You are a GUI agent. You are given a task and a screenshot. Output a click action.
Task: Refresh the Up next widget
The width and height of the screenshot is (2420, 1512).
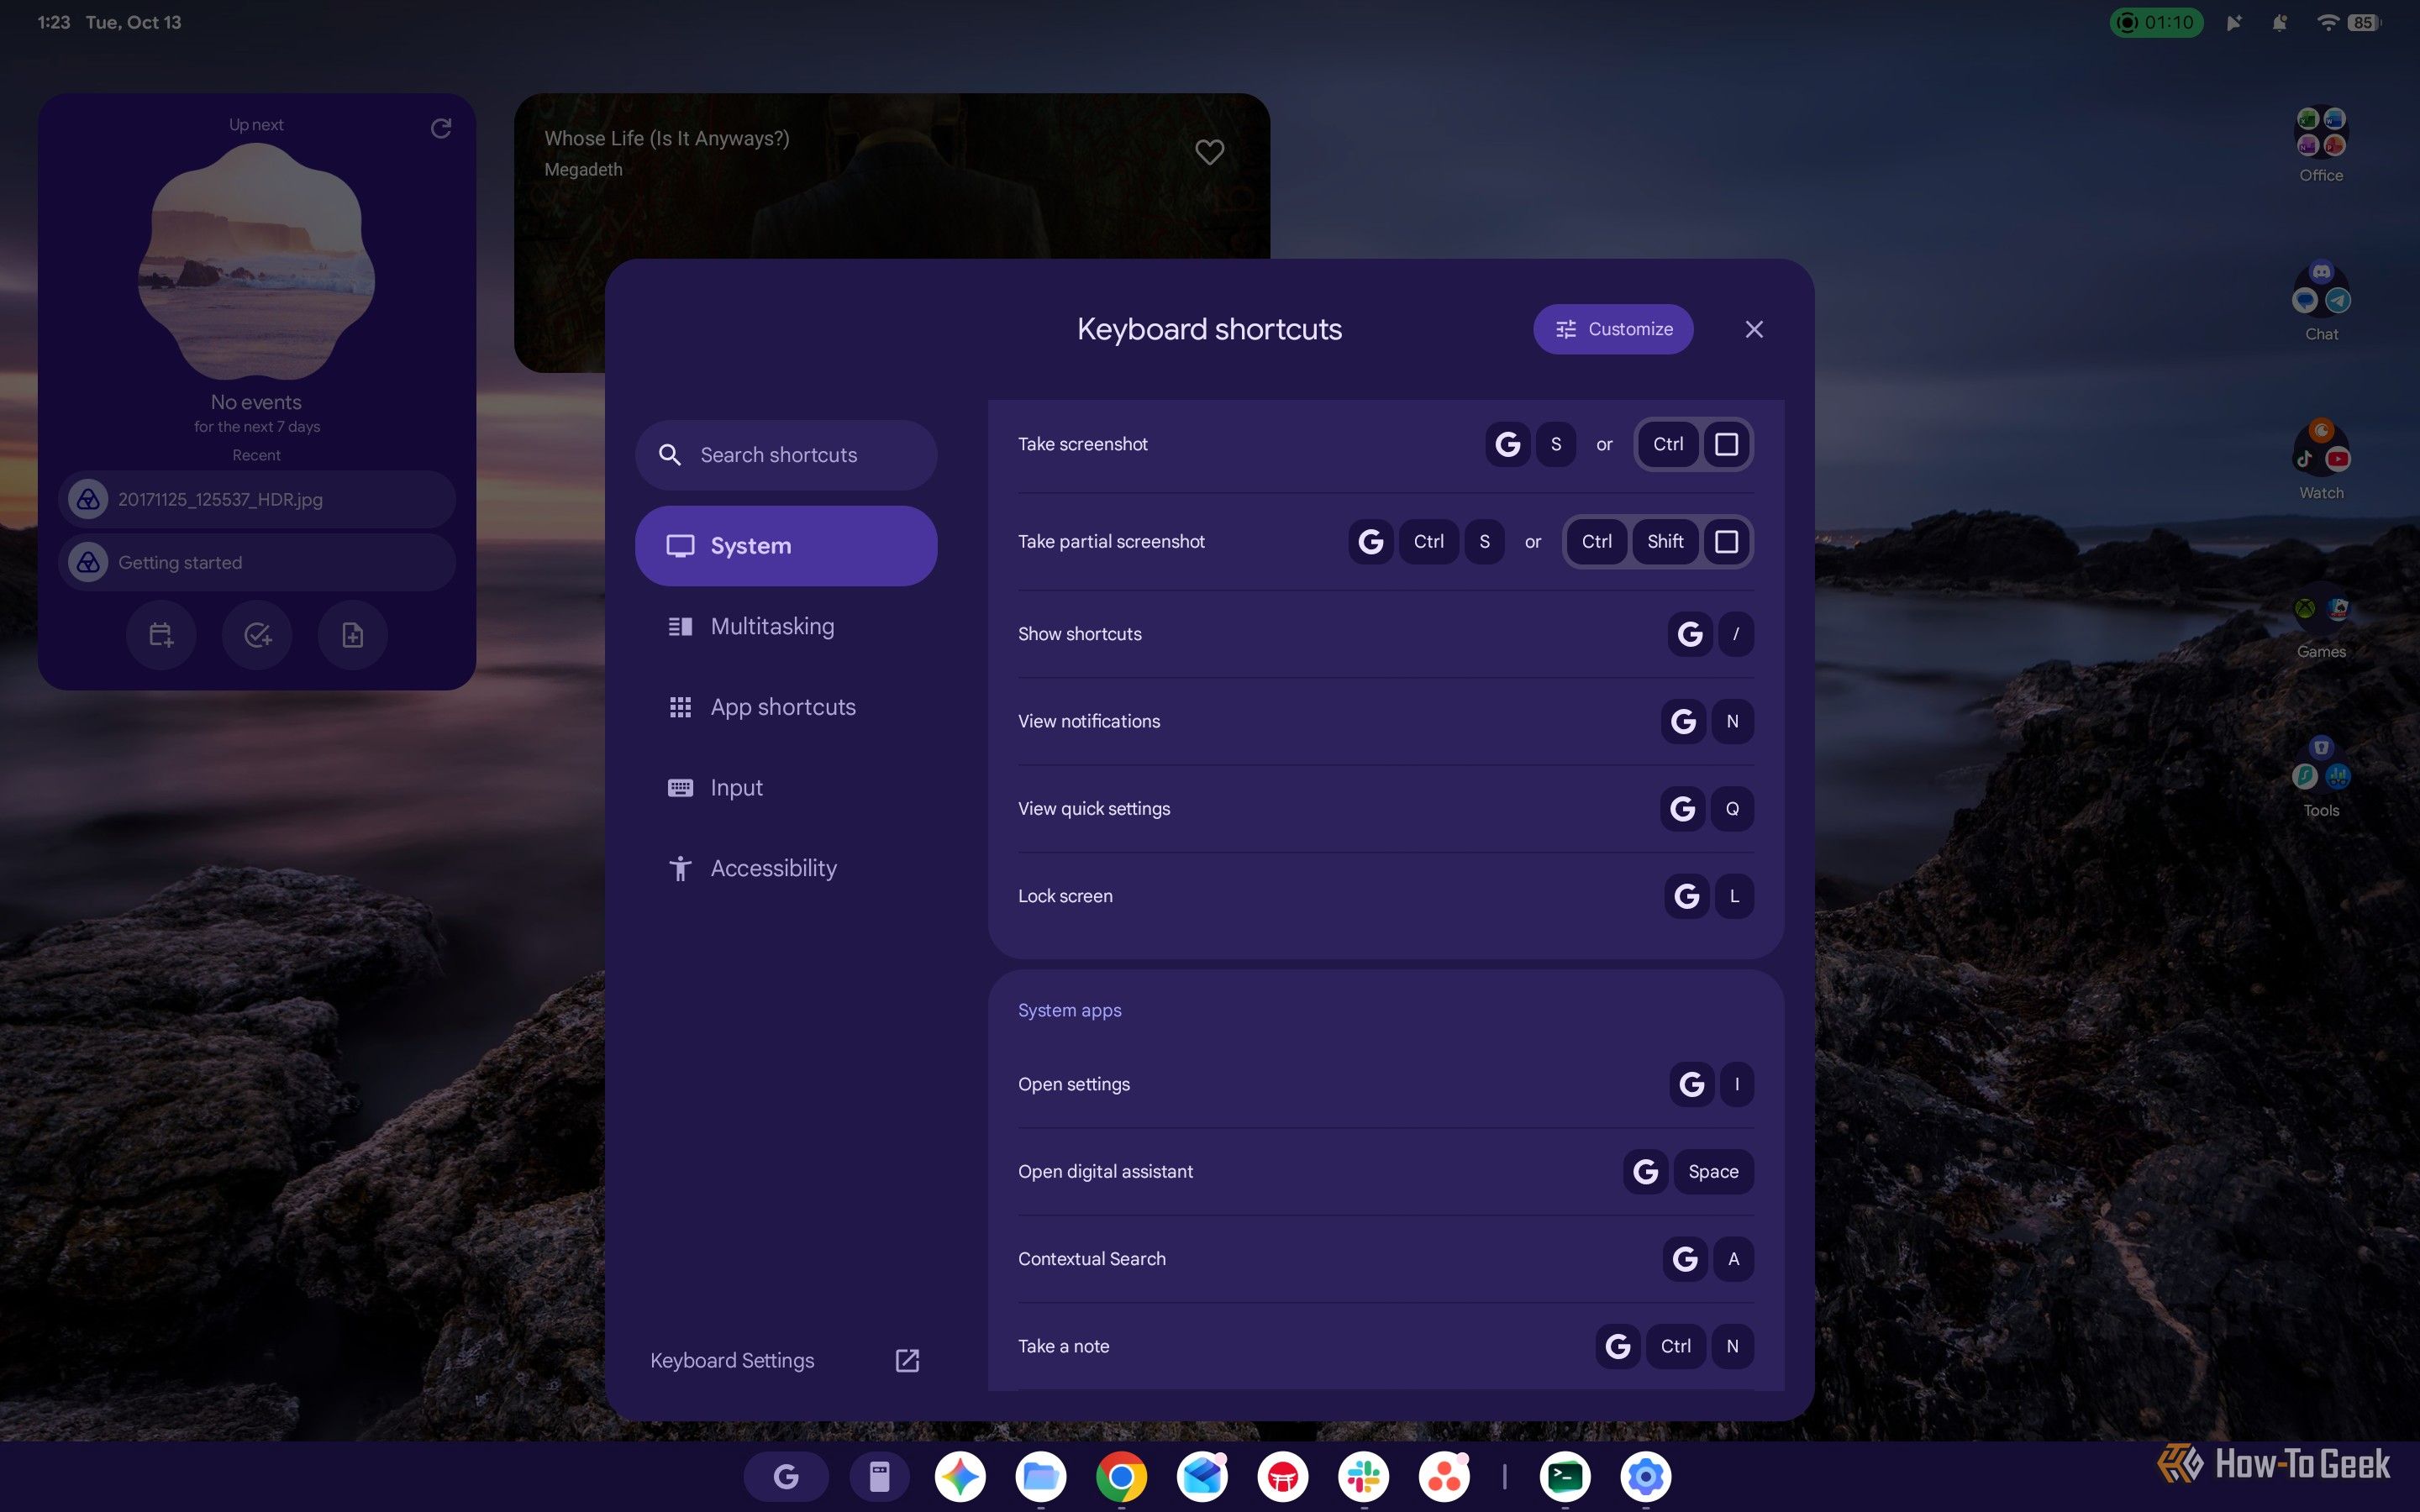[441, 128]
